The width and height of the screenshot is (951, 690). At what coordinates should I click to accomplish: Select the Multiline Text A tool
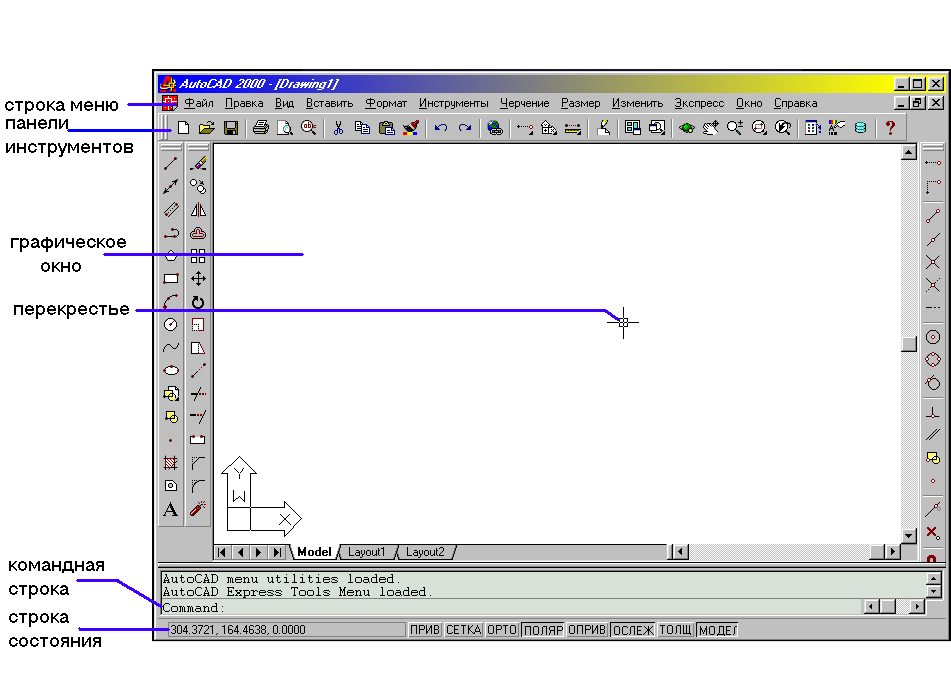pos(171,509)
